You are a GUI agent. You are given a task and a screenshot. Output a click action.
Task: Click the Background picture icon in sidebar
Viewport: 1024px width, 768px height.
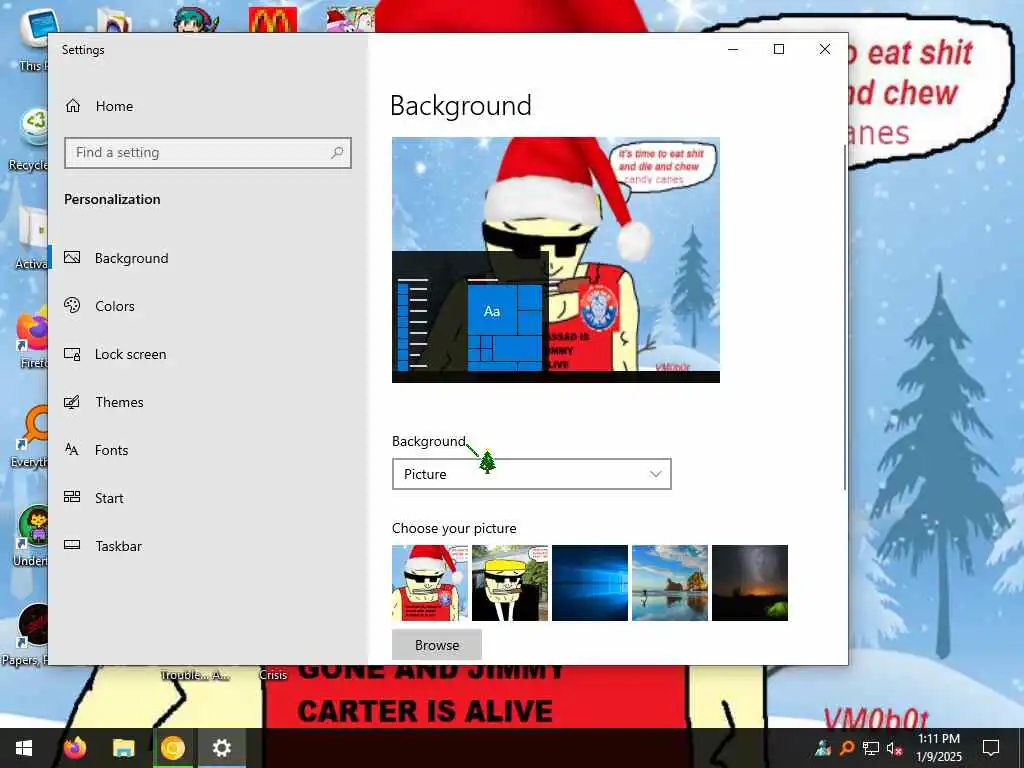72,257
